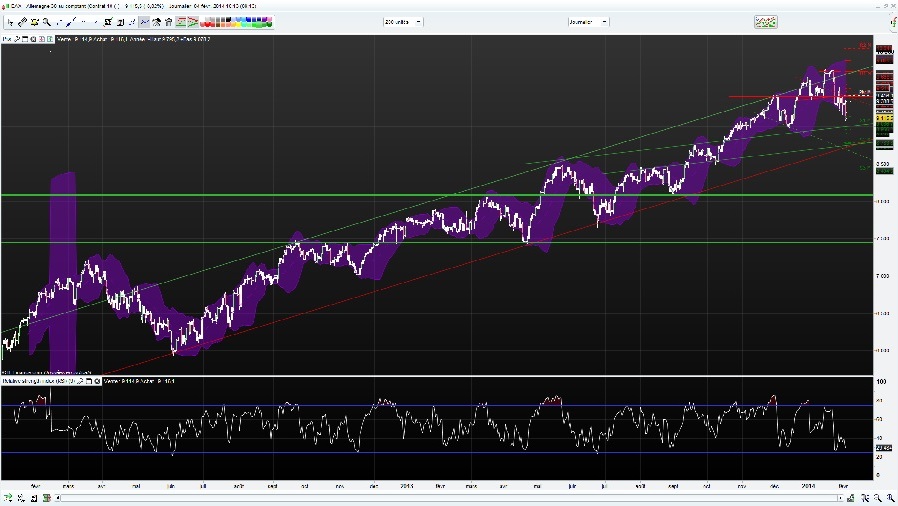The width and height of the screenshot is (898, 506).
Task: Select the eraser tool in the toolbar
Action: 22,22
